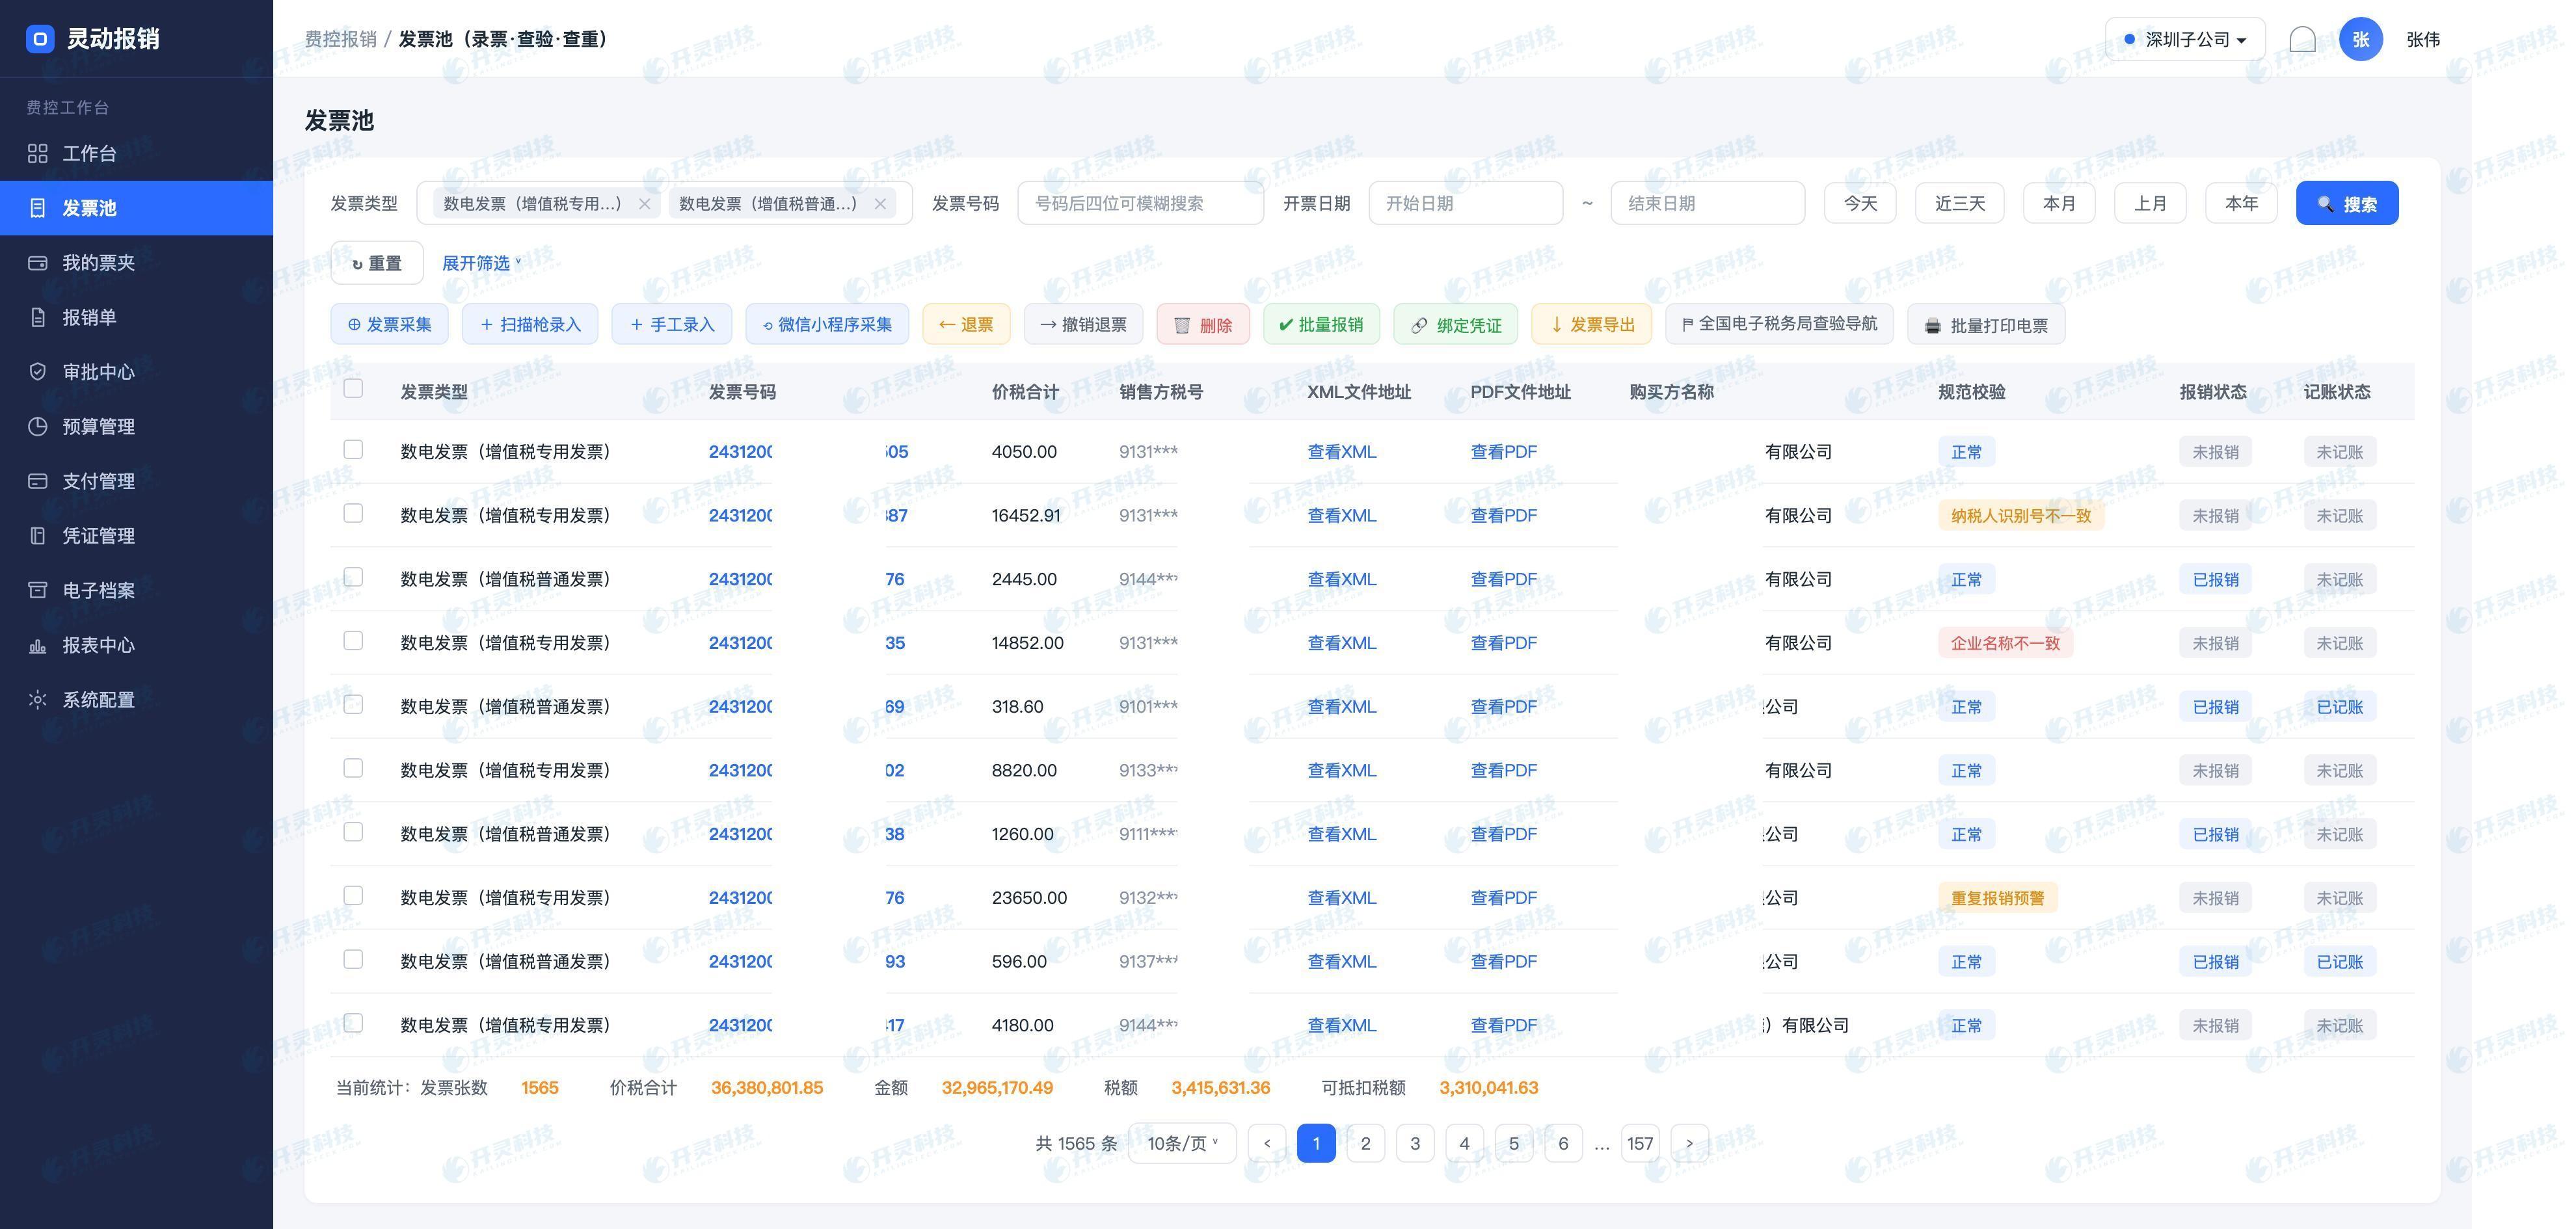Click the 全国电子税务局查验导航 button
Image resolution: width=2576 pixels, height=1229 pixels.
[1780, 324]
